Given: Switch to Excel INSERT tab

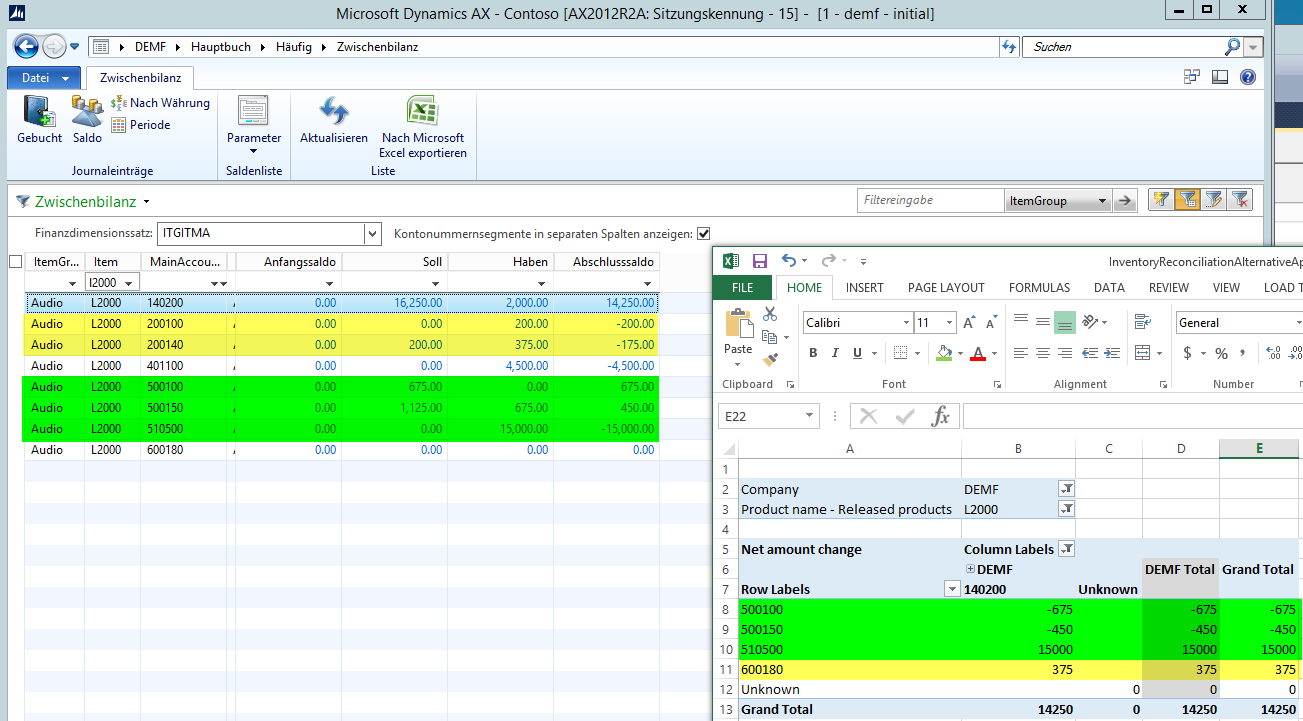Looking at the screenshot, I should pyautogui.click(x=864, y=288).
